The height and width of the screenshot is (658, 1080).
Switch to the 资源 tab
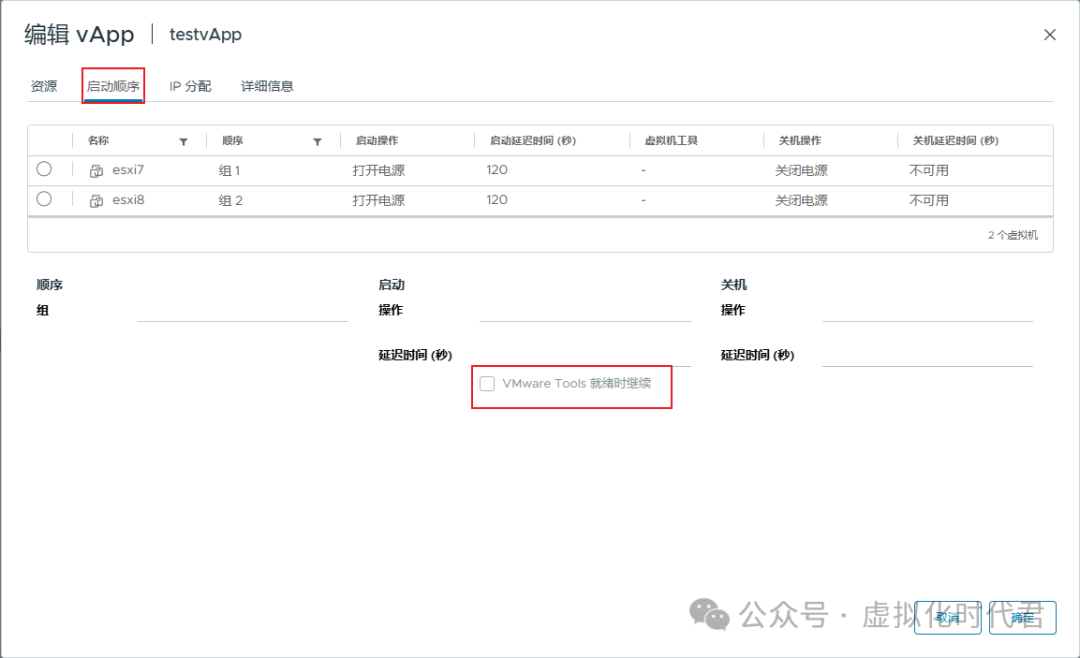[x=43, y=86]
